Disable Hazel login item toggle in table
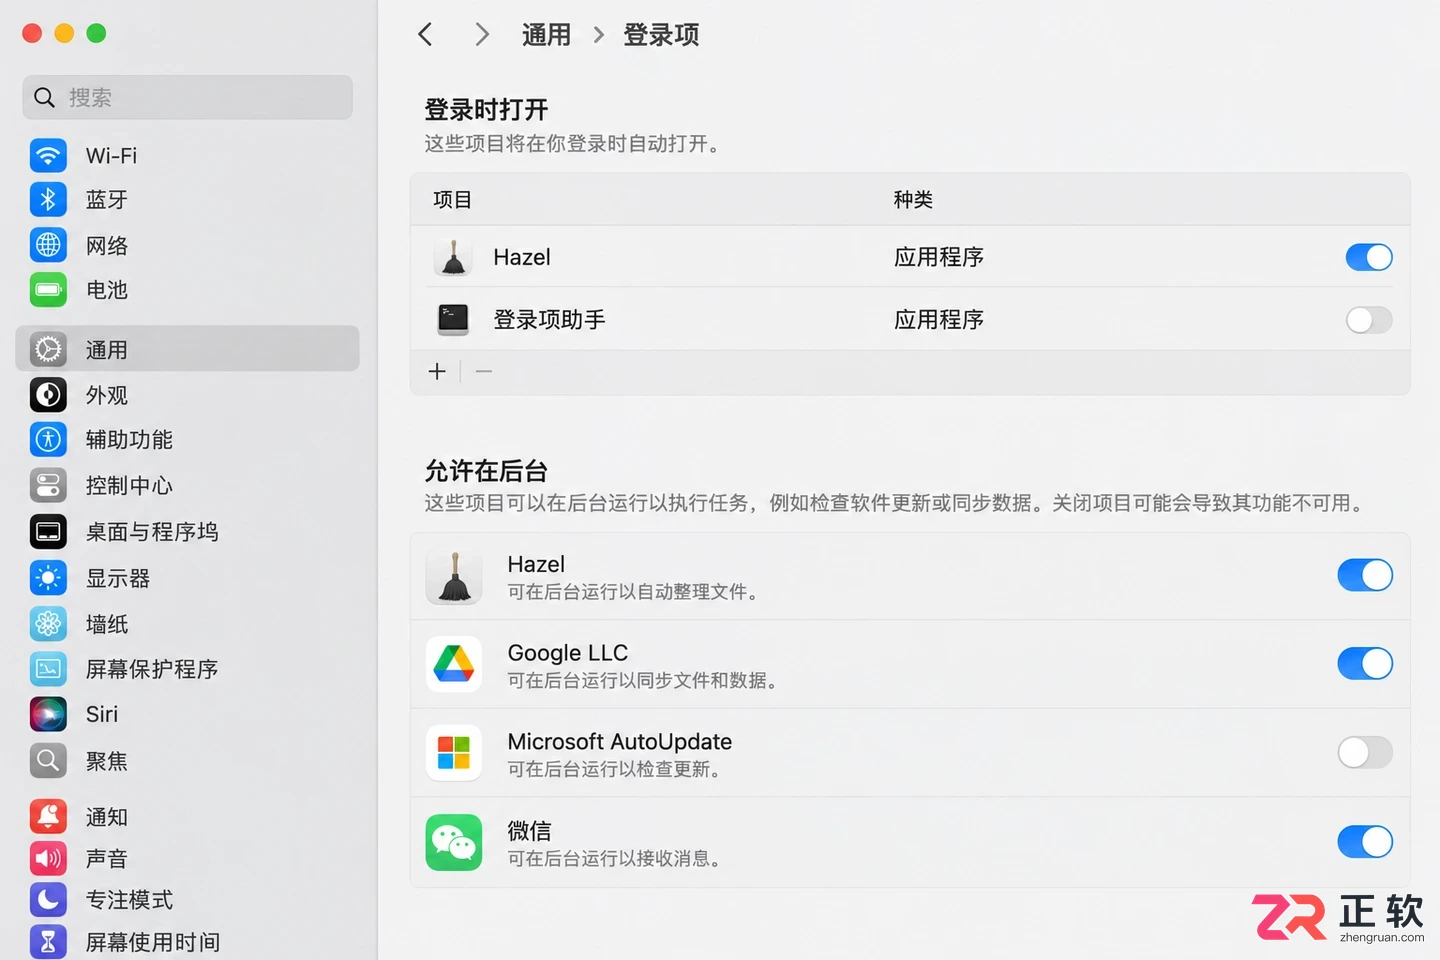This screenshot has width=1440, height=960. pyautogui.click(x=1369, y=257)
